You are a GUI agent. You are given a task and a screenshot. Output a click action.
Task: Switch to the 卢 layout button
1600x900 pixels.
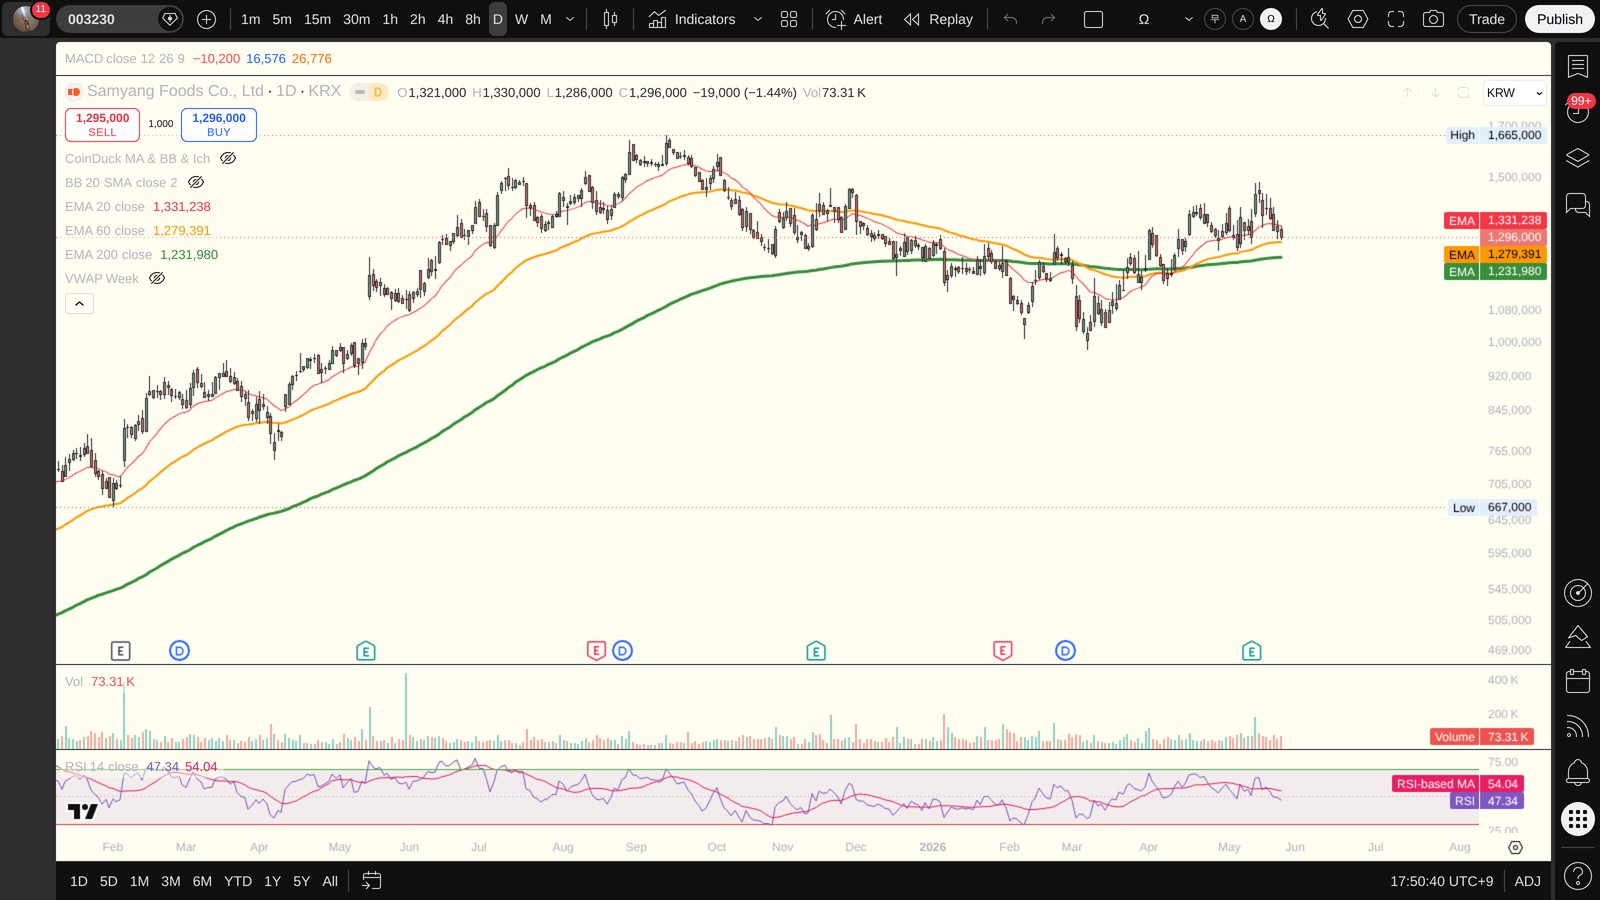[x=1215, y=19]
